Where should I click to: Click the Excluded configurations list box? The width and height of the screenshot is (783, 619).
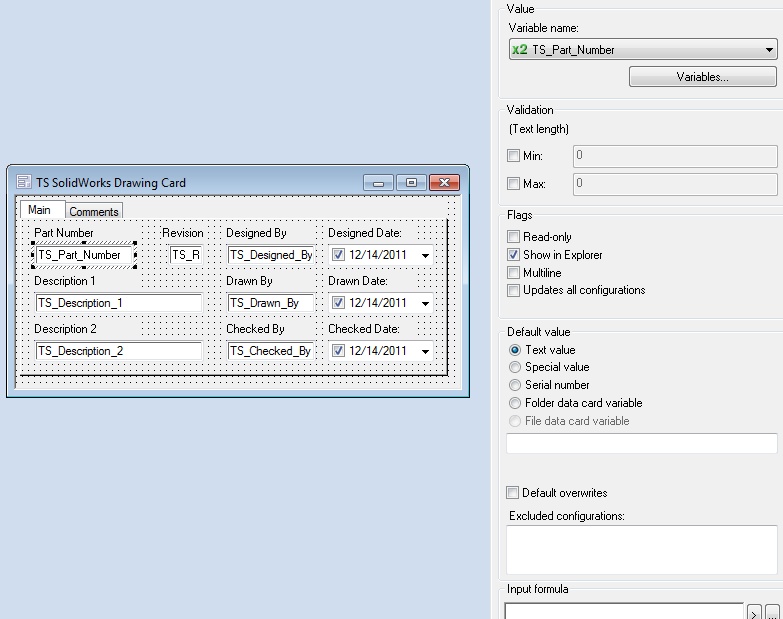tap(642, 550)
